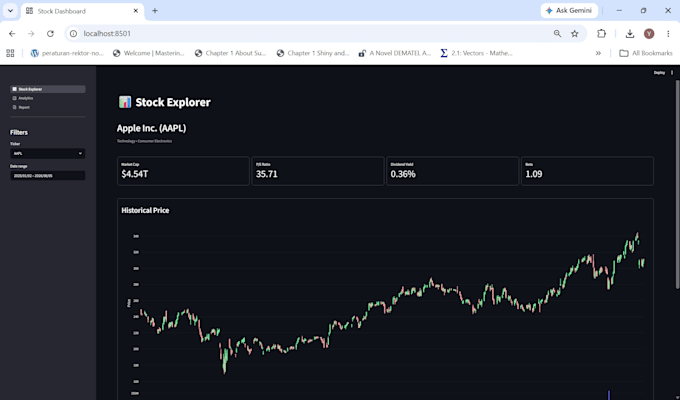Click the page vertical scrollbar thumb

click(x=677, y=184)
